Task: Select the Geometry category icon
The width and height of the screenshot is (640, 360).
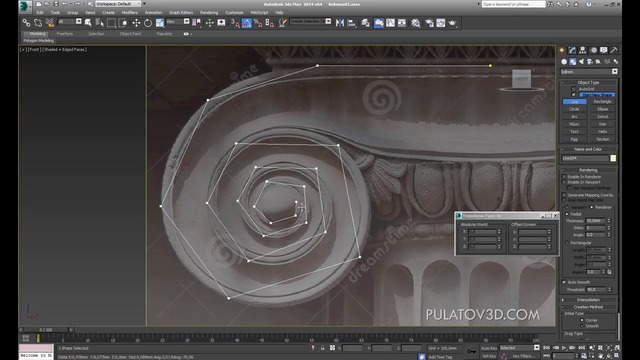Action: pos(564,62)
